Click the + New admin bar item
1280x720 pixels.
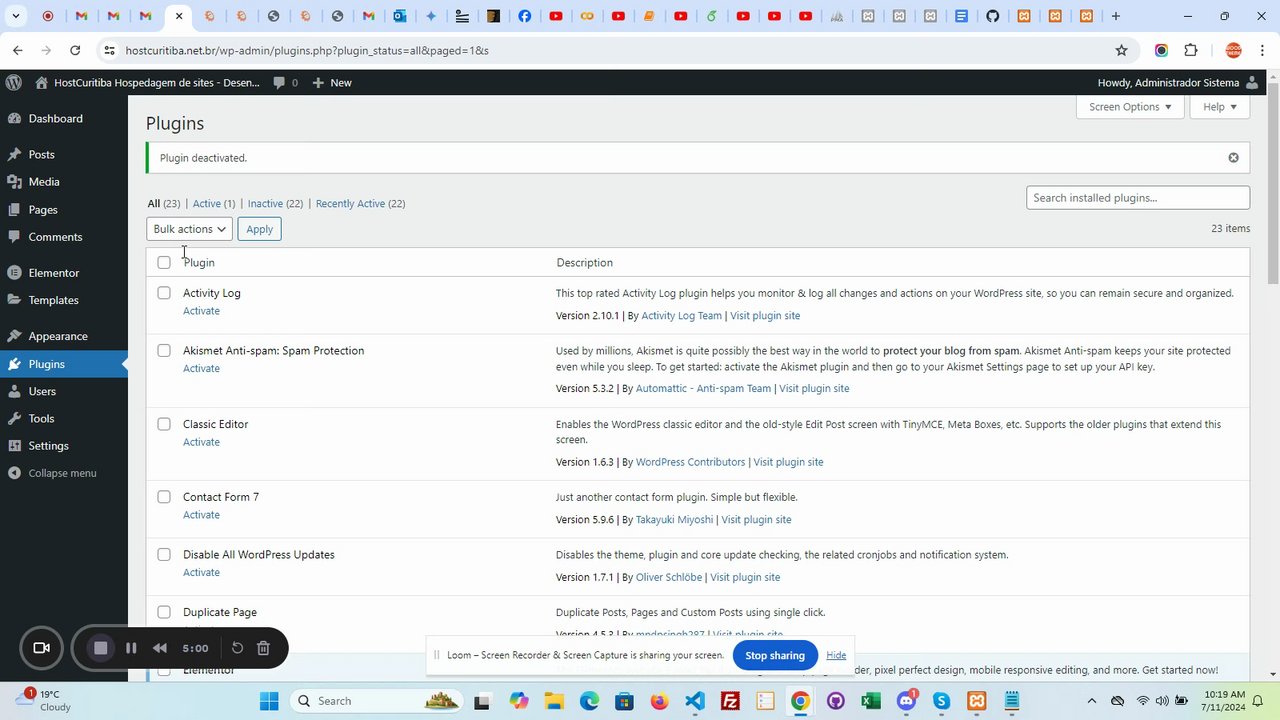coord(332,82)
